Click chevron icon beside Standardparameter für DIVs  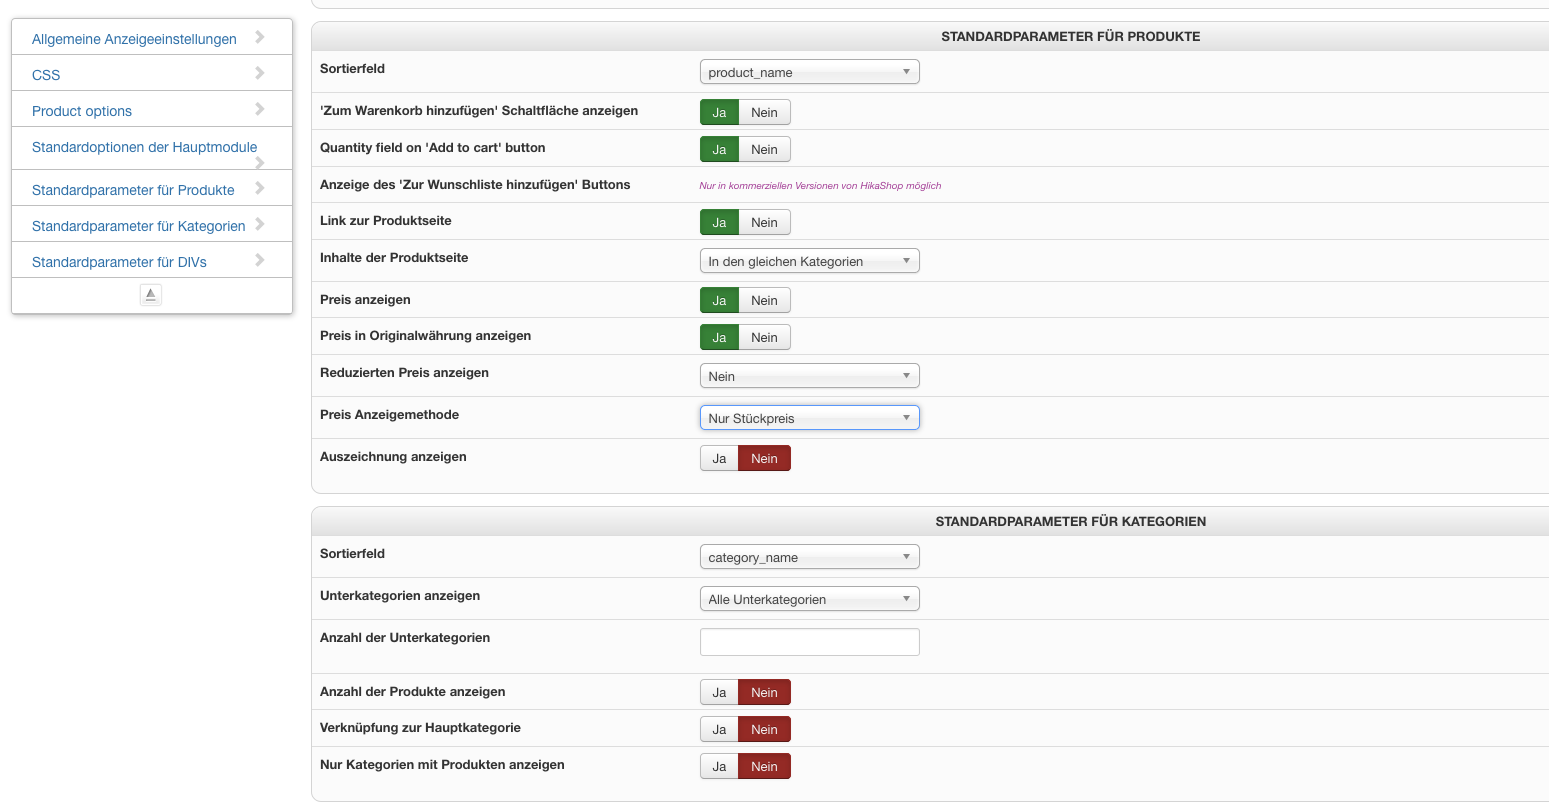[260, 260]
